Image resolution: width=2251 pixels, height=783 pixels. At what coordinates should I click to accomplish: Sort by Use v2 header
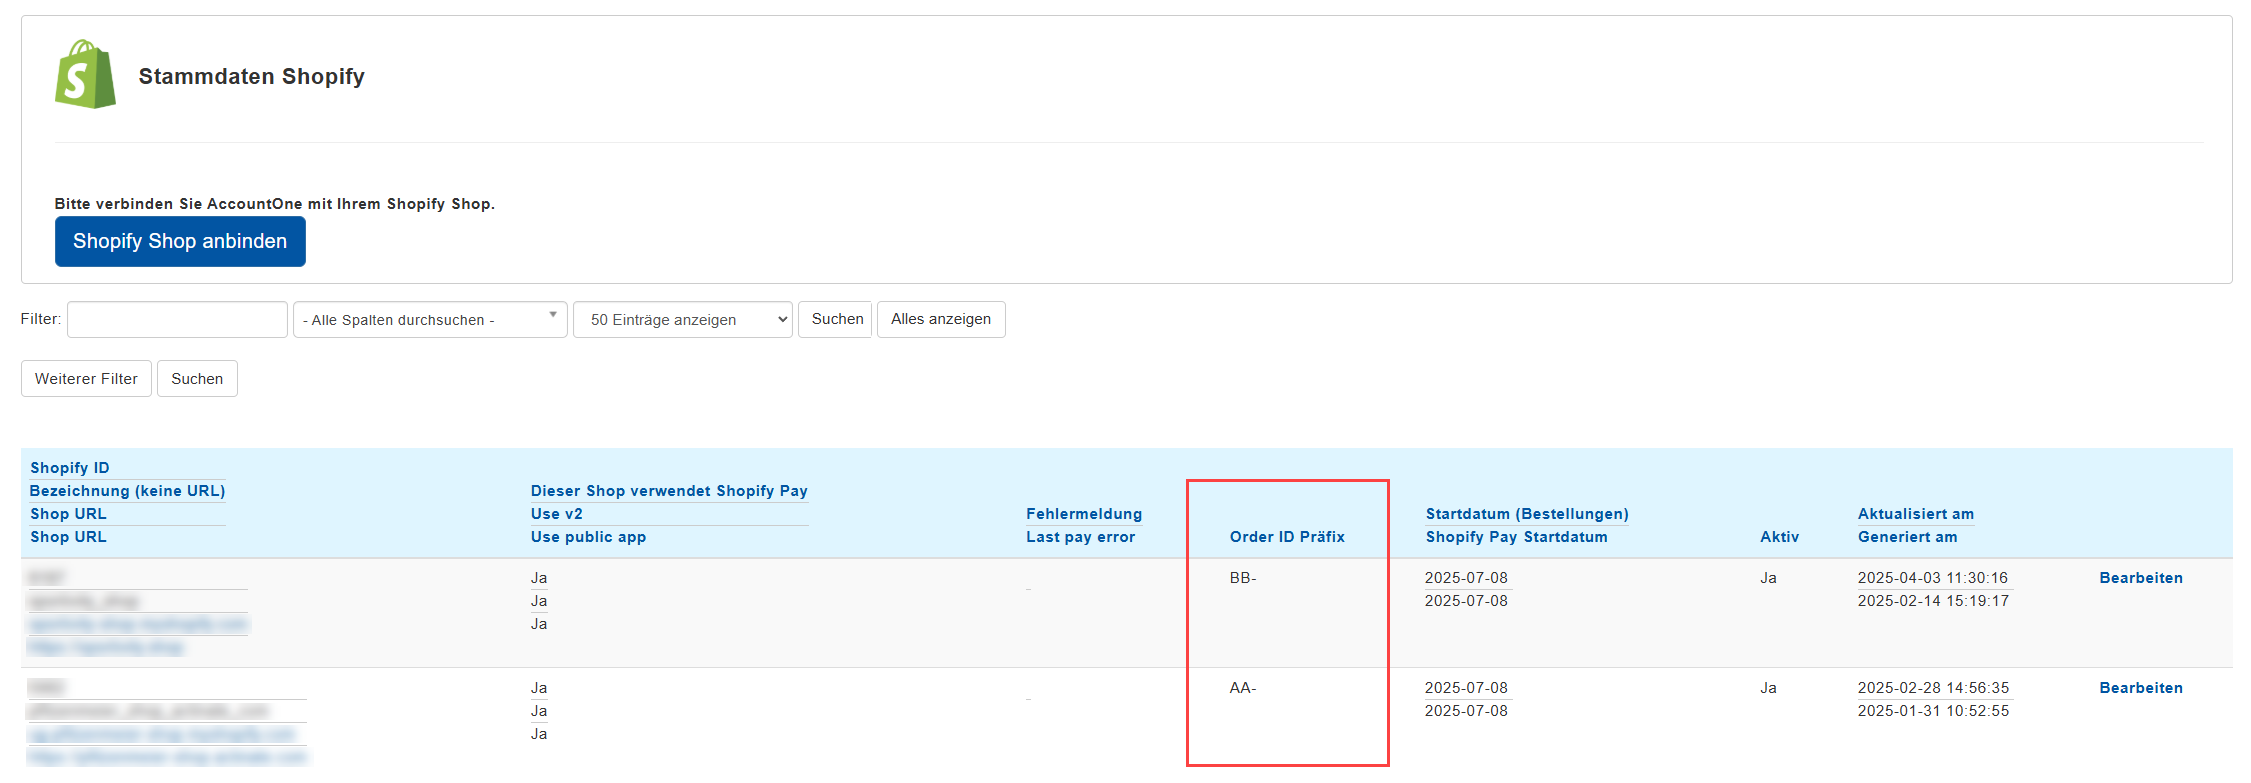point(557,514)
